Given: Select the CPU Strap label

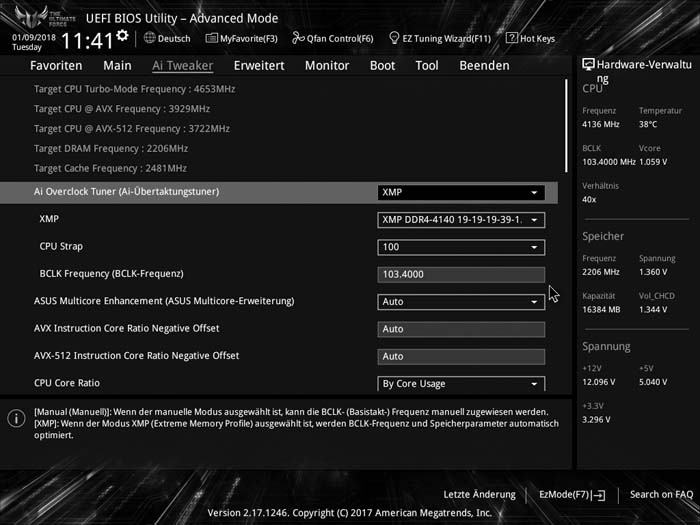Looking at the screenshot, I should click(61, 246).
